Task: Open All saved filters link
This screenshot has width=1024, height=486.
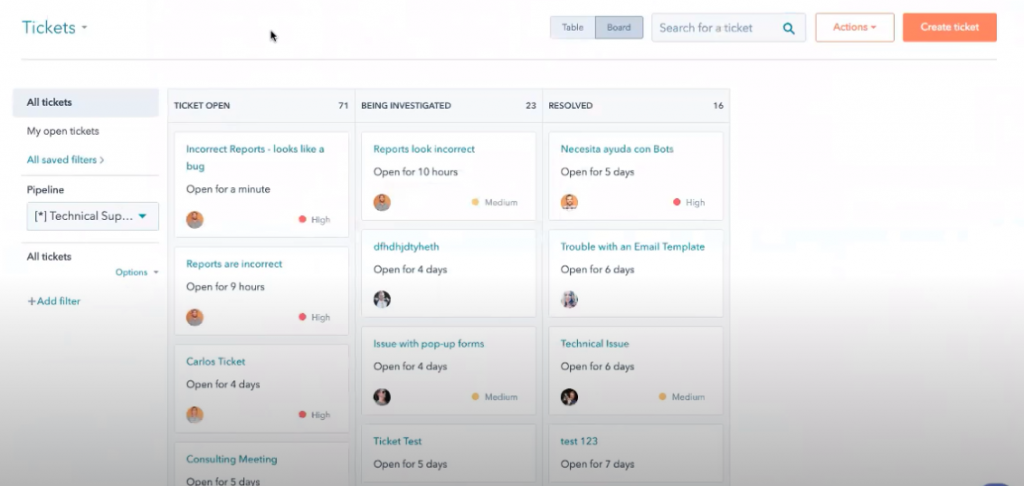Action: point(65,159)
